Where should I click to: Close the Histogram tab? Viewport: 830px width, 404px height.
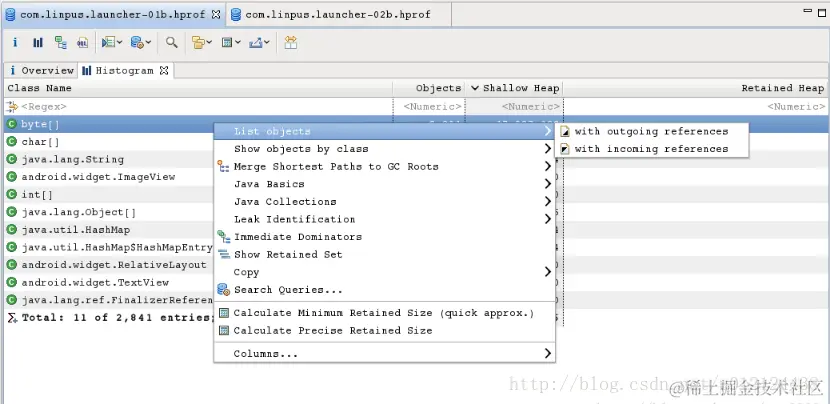(x=164, y=70)
